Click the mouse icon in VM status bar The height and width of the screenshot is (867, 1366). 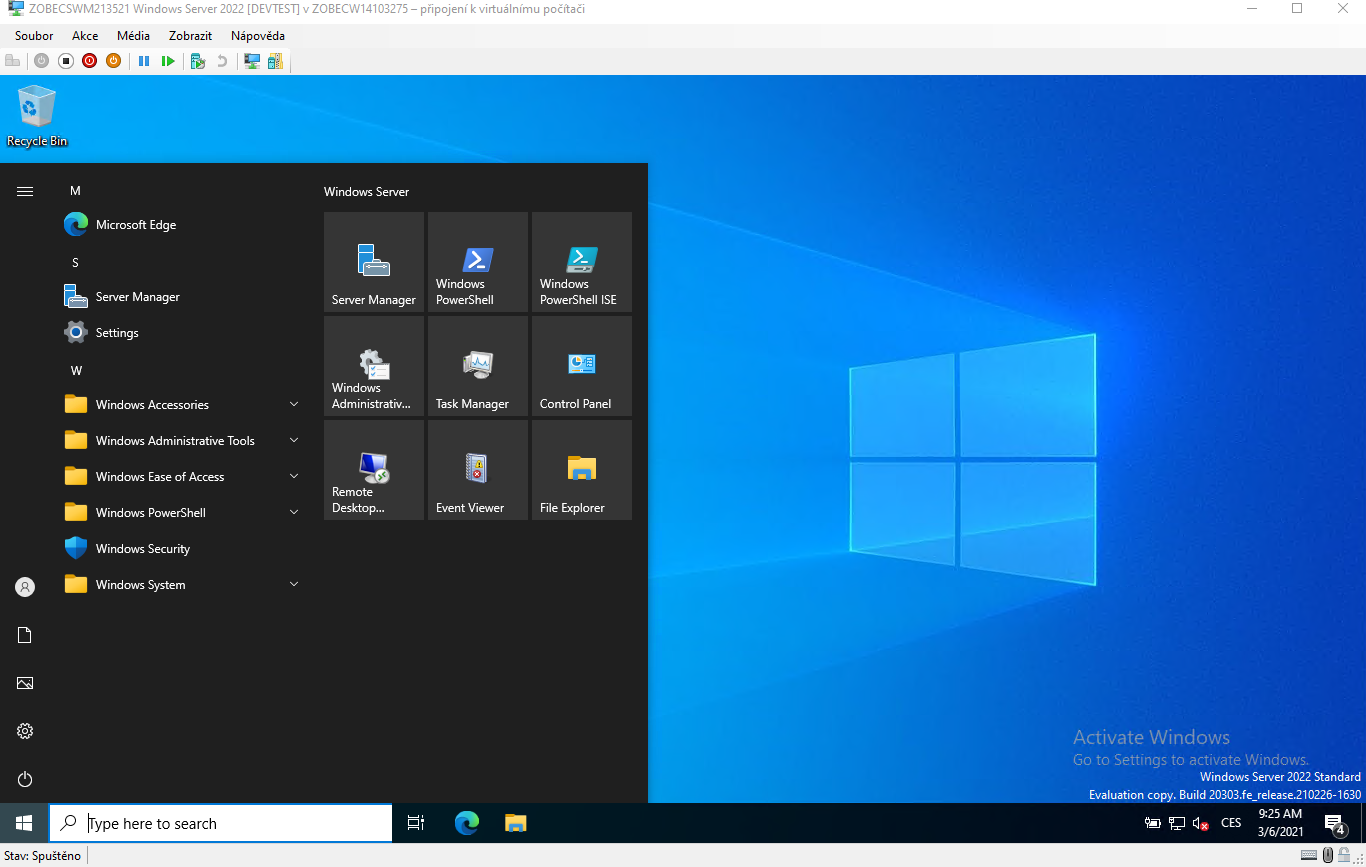click(1328, 855)
